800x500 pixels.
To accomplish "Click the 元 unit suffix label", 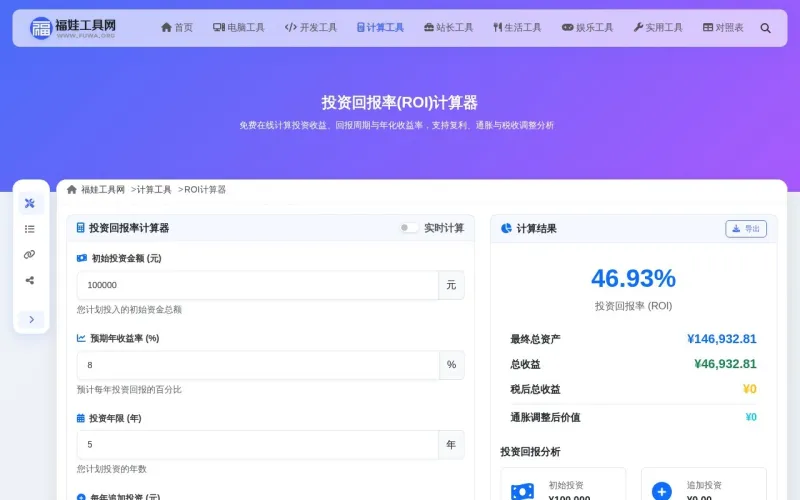I will click(451, 285).
